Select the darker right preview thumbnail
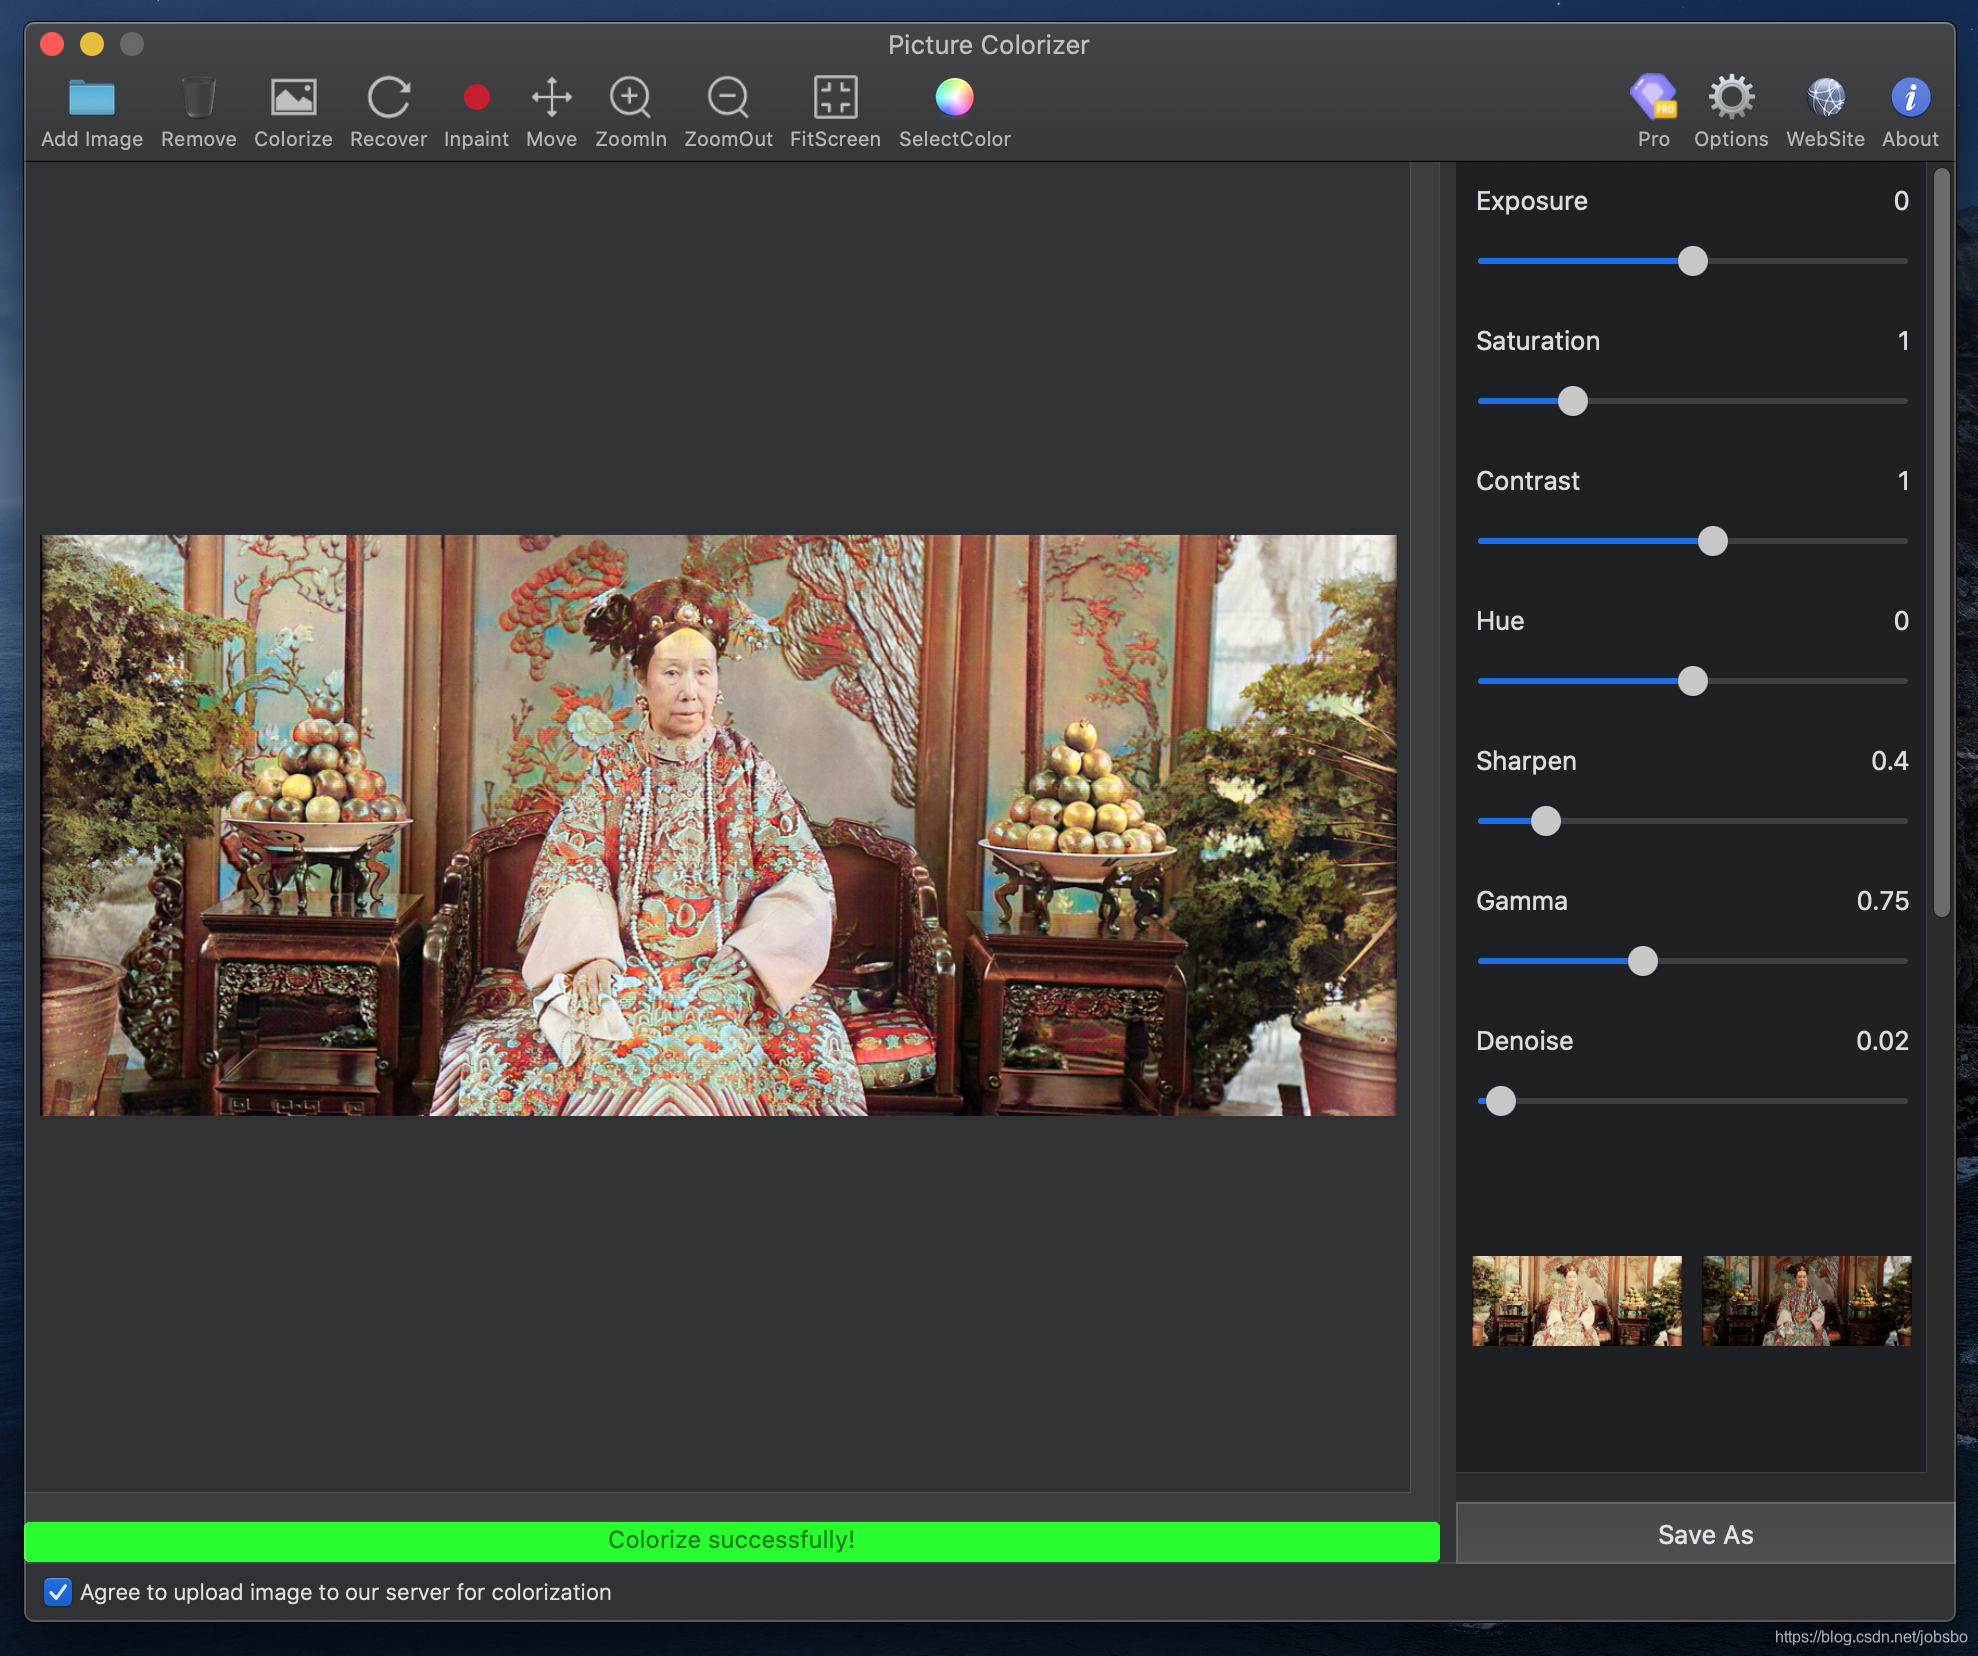 click(x=1806, y=1300)
